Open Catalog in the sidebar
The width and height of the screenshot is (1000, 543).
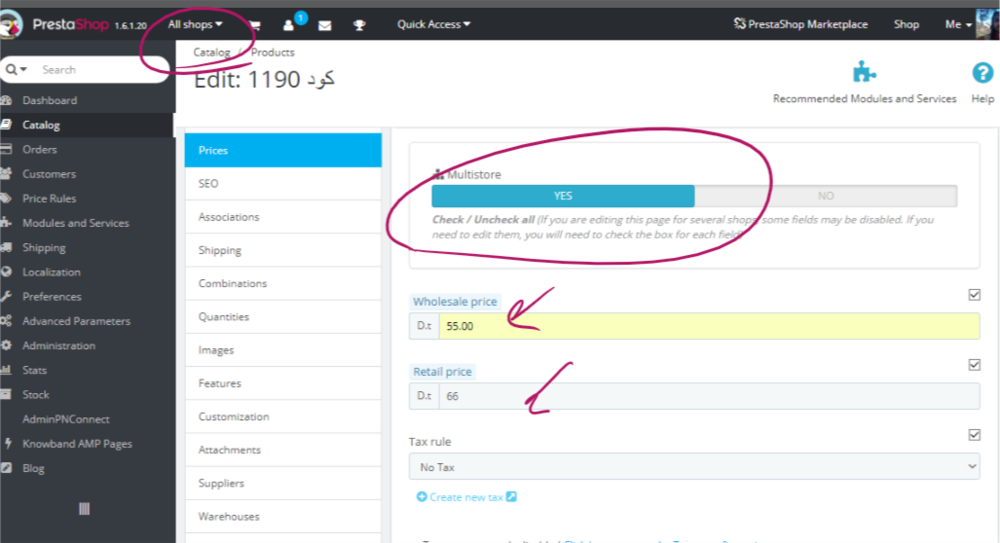[87, 125]
